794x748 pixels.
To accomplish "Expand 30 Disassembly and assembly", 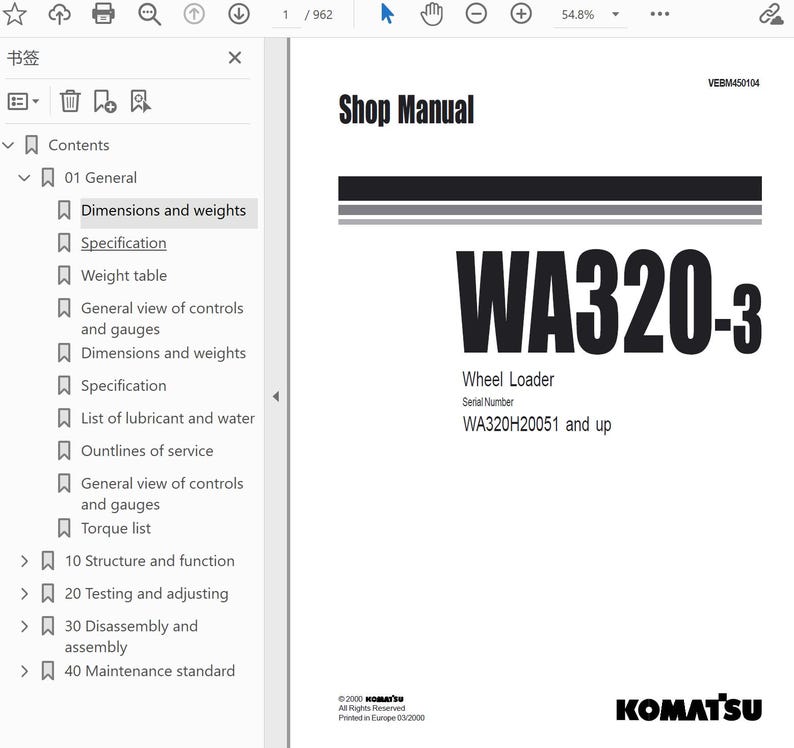I will [x=24, y=626].
